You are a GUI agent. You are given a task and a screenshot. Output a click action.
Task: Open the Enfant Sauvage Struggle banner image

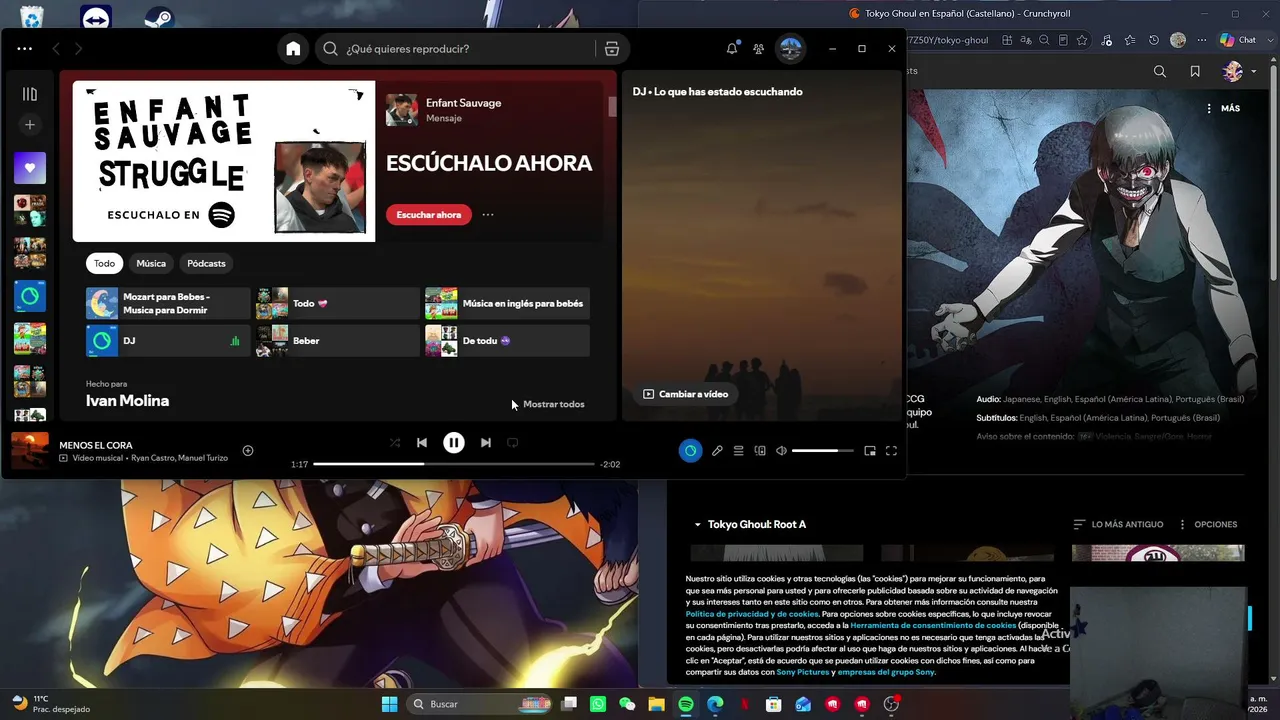[x=224, y=161]
